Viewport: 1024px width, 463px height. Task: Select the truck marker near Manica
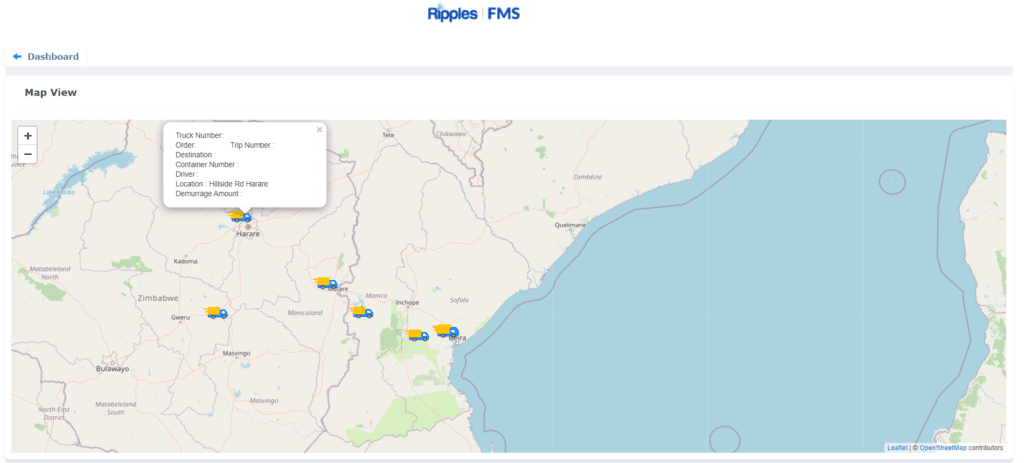click(362, 312)
